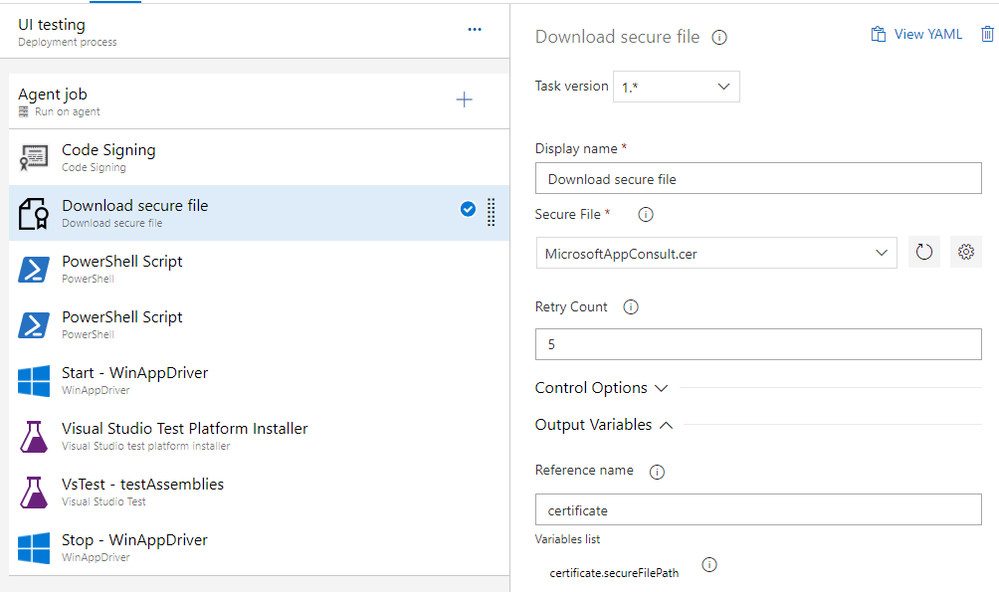
Task: Select the VsTest - testAssemblies task
Action: [x=142, y=491]
